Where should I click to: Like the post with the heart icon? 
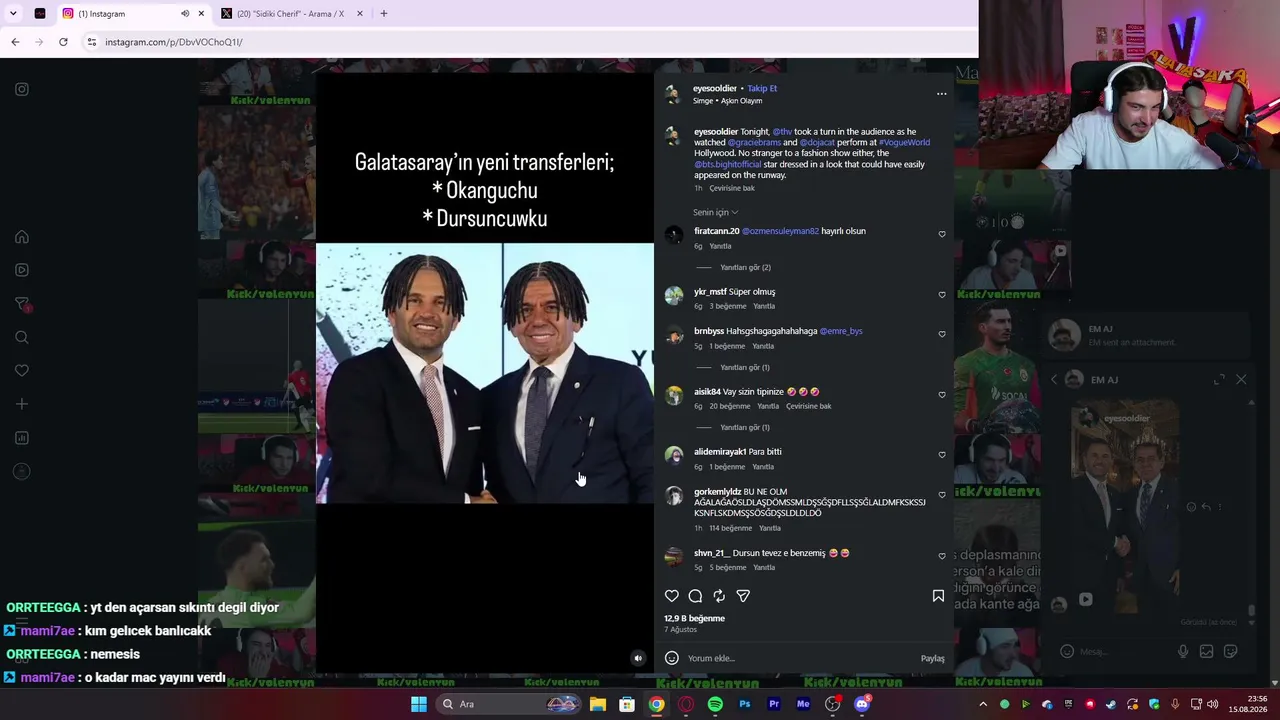tap(672, 596)
